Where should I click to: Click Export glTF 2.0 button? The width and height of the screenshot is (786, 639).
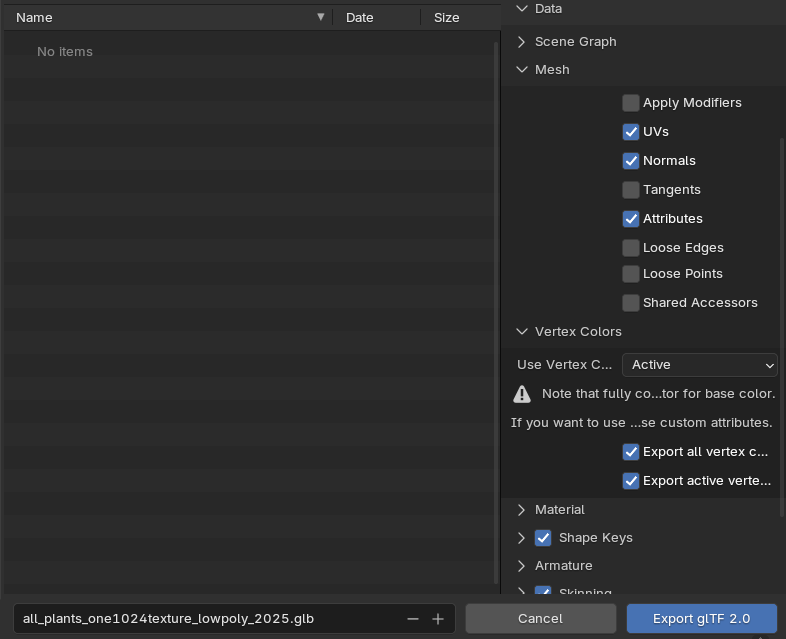point(701,619)
